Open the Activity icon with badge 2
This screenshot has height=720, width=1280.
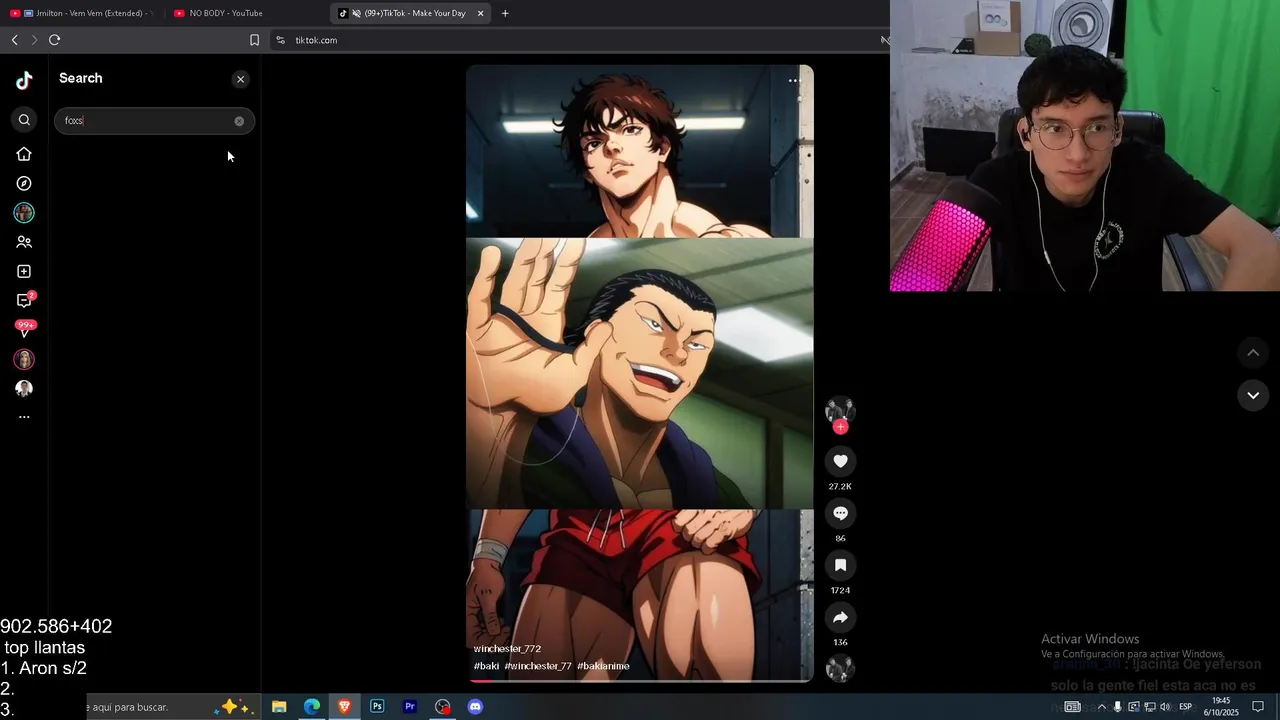click(x=25, y=300)
